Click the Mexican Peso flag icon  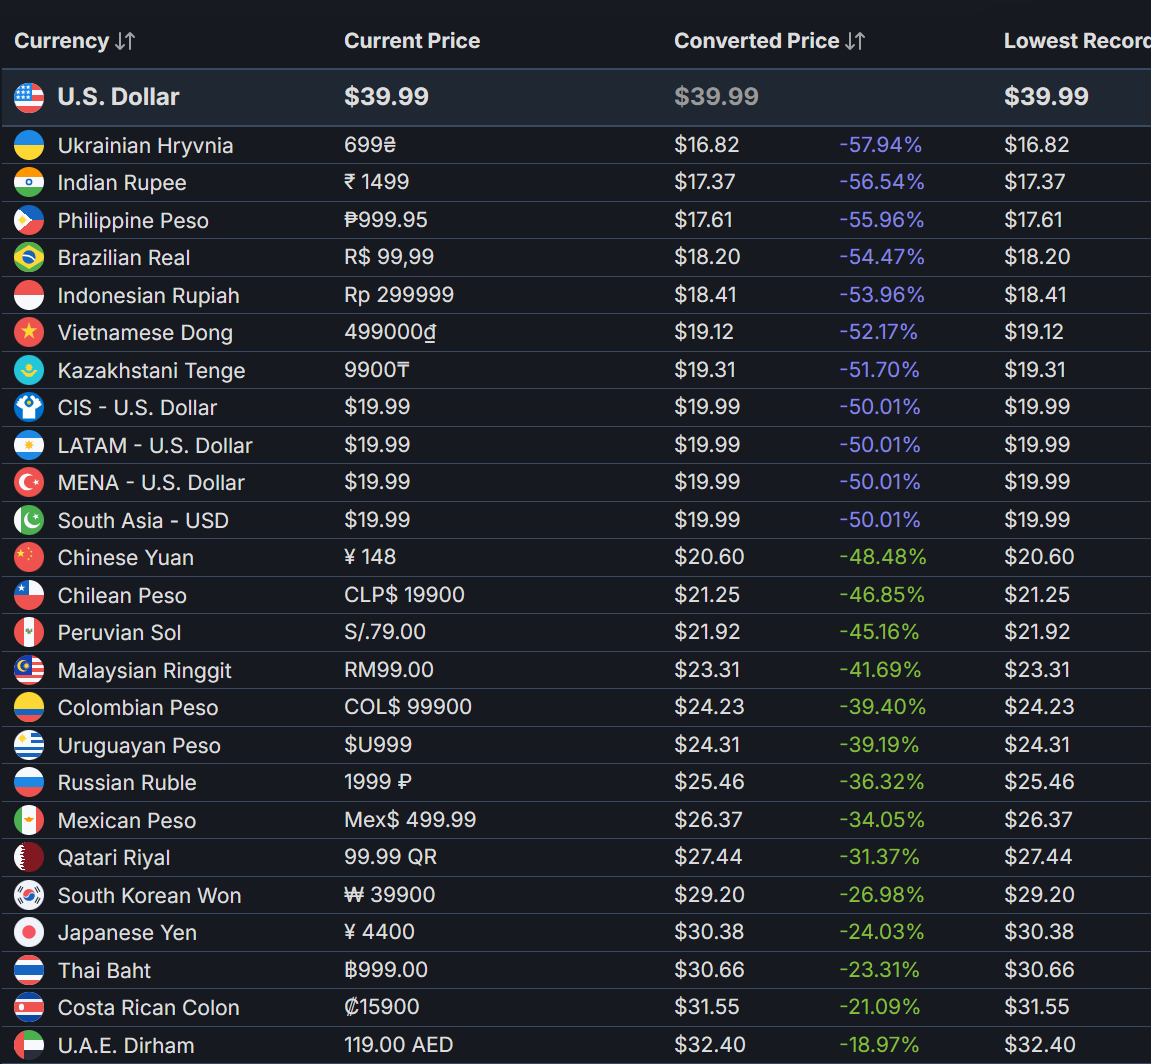point(29,820)
